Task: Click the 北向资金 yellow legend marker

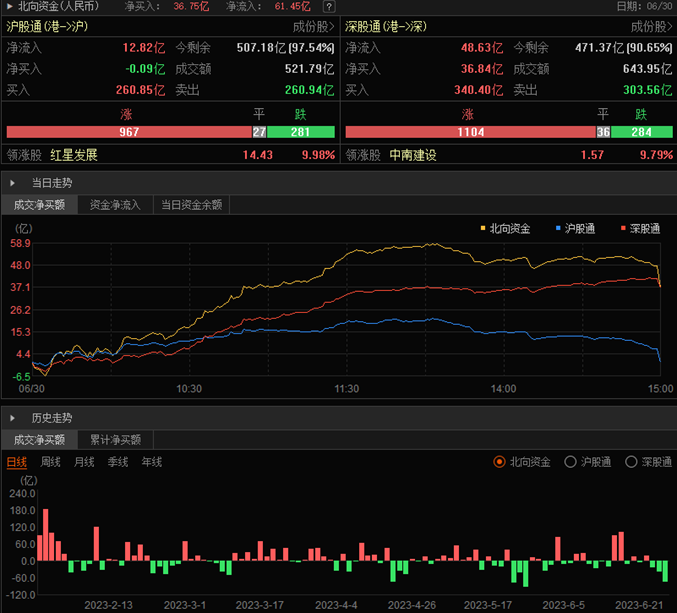Action: tap(483, 229)
